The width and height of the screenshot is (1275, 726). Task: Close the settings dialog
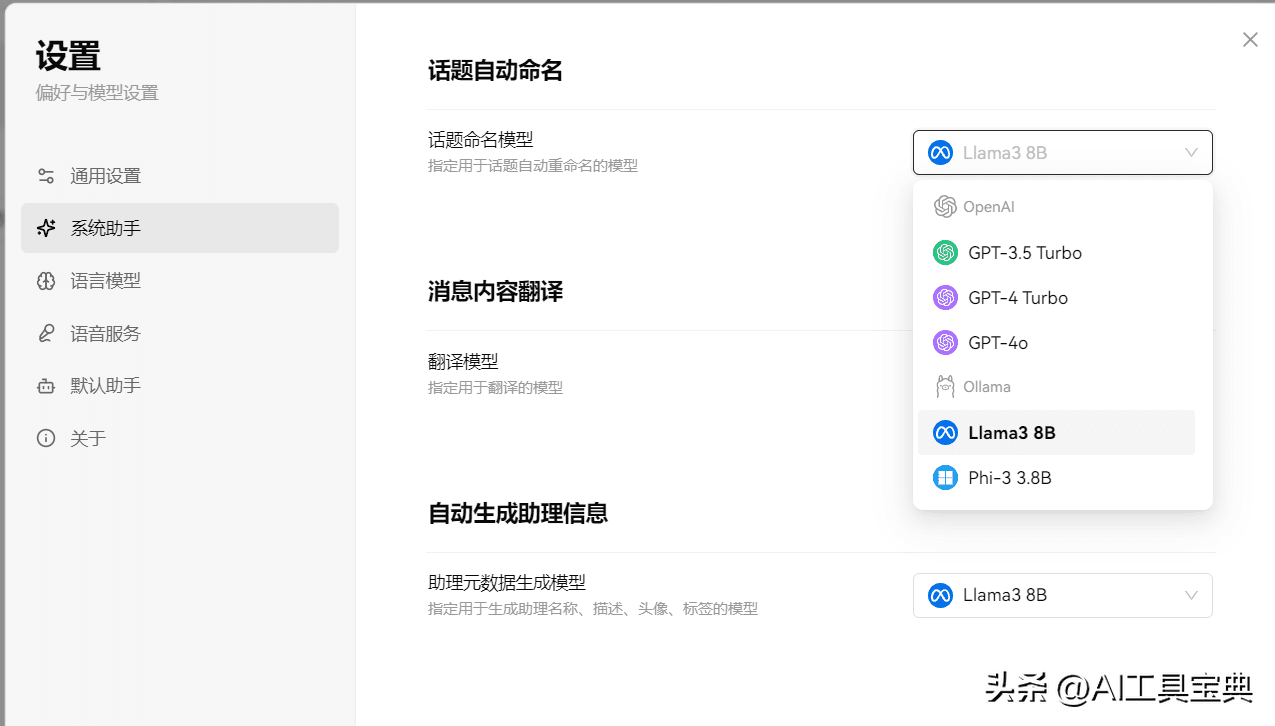[x=1250, y=40]
